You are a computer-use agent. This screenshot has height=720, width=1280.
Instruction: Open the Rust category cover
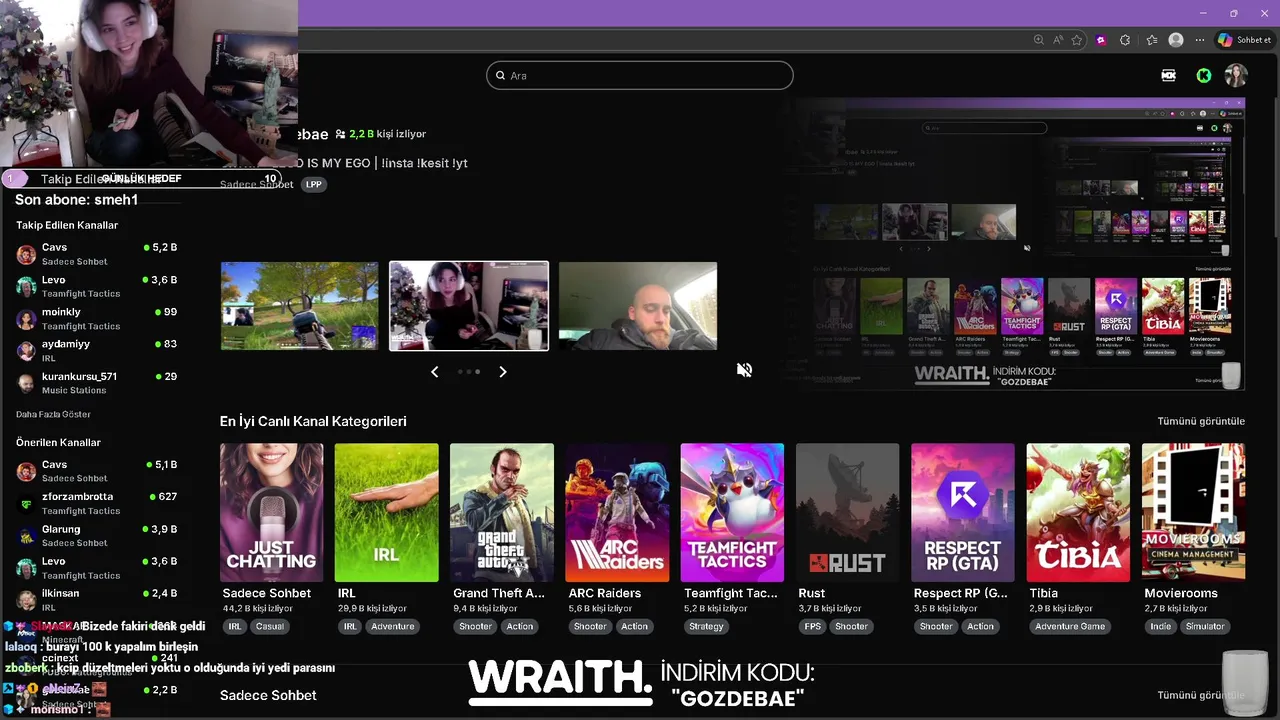click(x=848, y=512)
